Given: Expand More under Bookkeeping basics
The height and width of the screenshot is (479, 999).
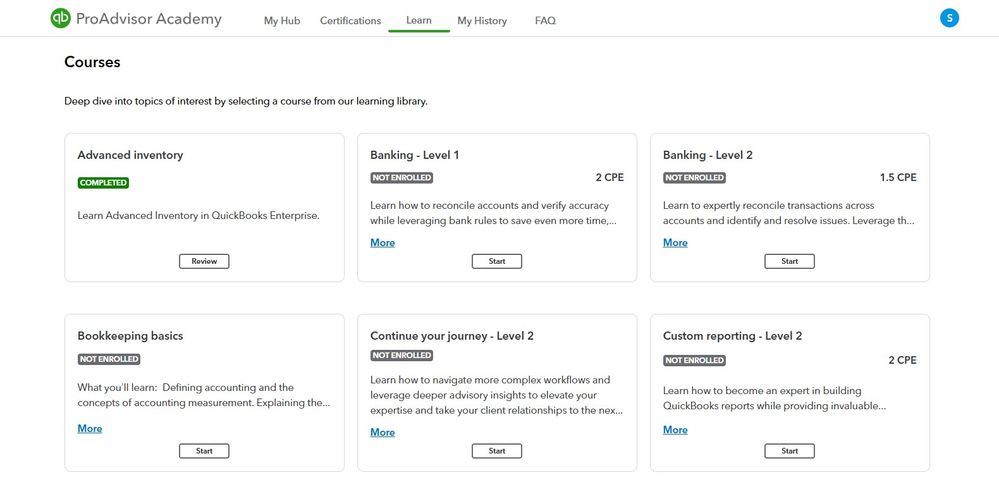Looking at the screenshot, I should click(x=90, y=429).
